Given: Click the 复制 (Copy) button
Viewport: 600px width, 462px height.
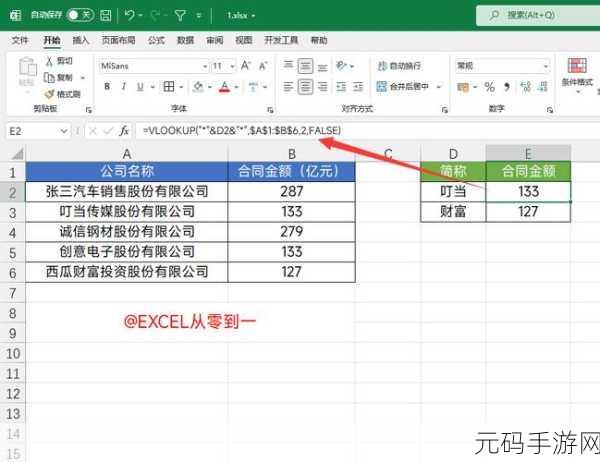Looking at the screenshot, I should coord(59,77).
